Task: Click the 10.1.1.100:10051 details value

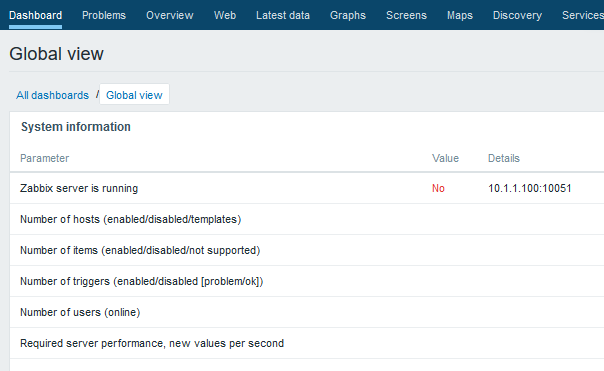Action: (x=530, y=188)
